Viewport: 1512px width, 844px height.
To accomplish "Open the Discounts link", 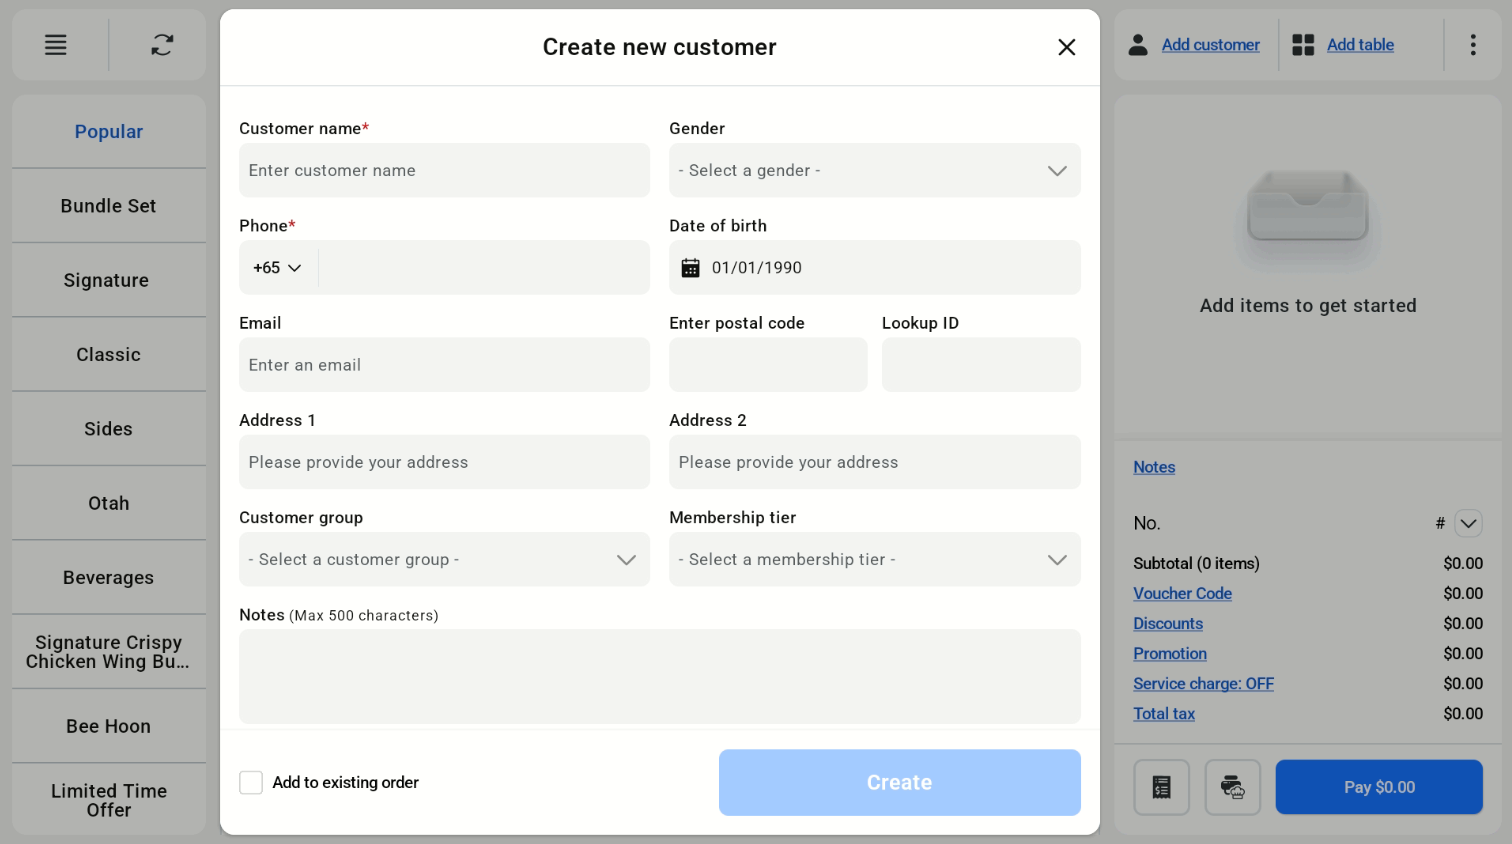I will click(1168, 623).
